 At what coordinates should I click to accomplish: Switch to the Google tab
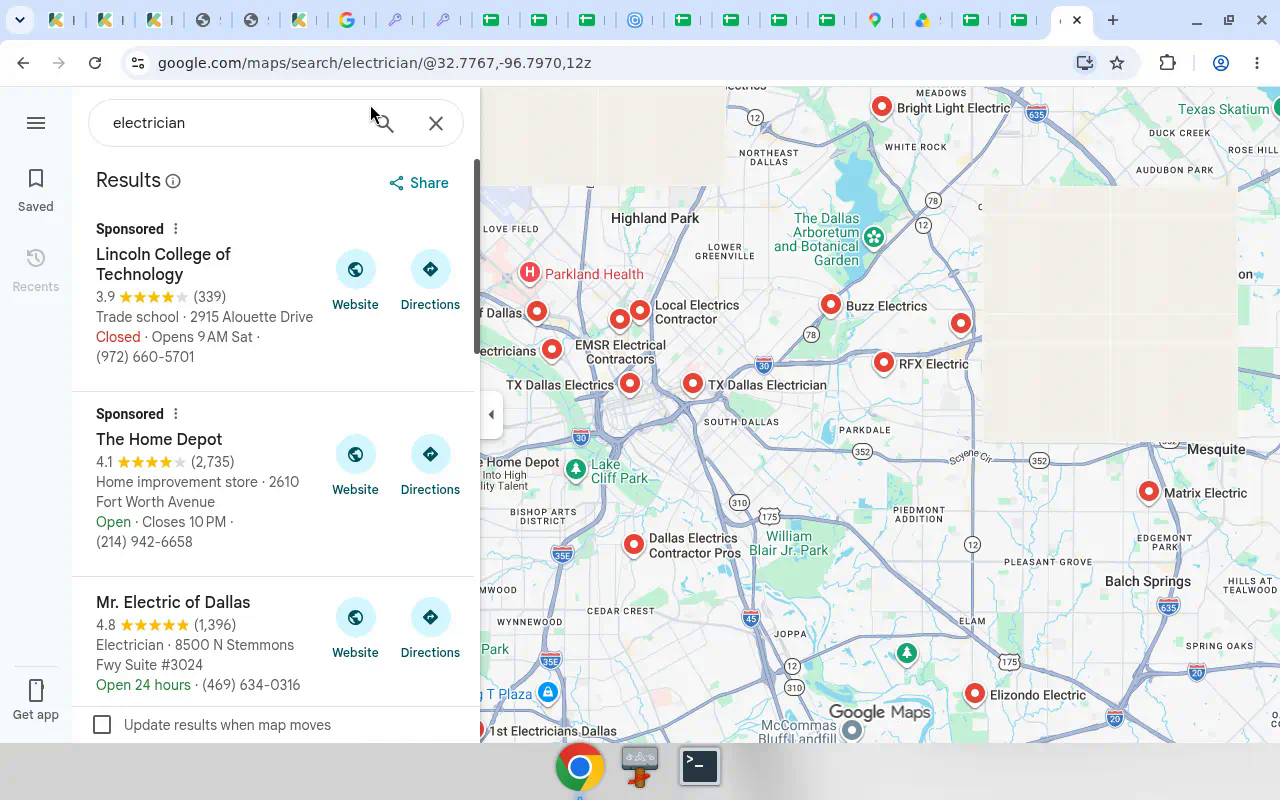tap(347, 20)
